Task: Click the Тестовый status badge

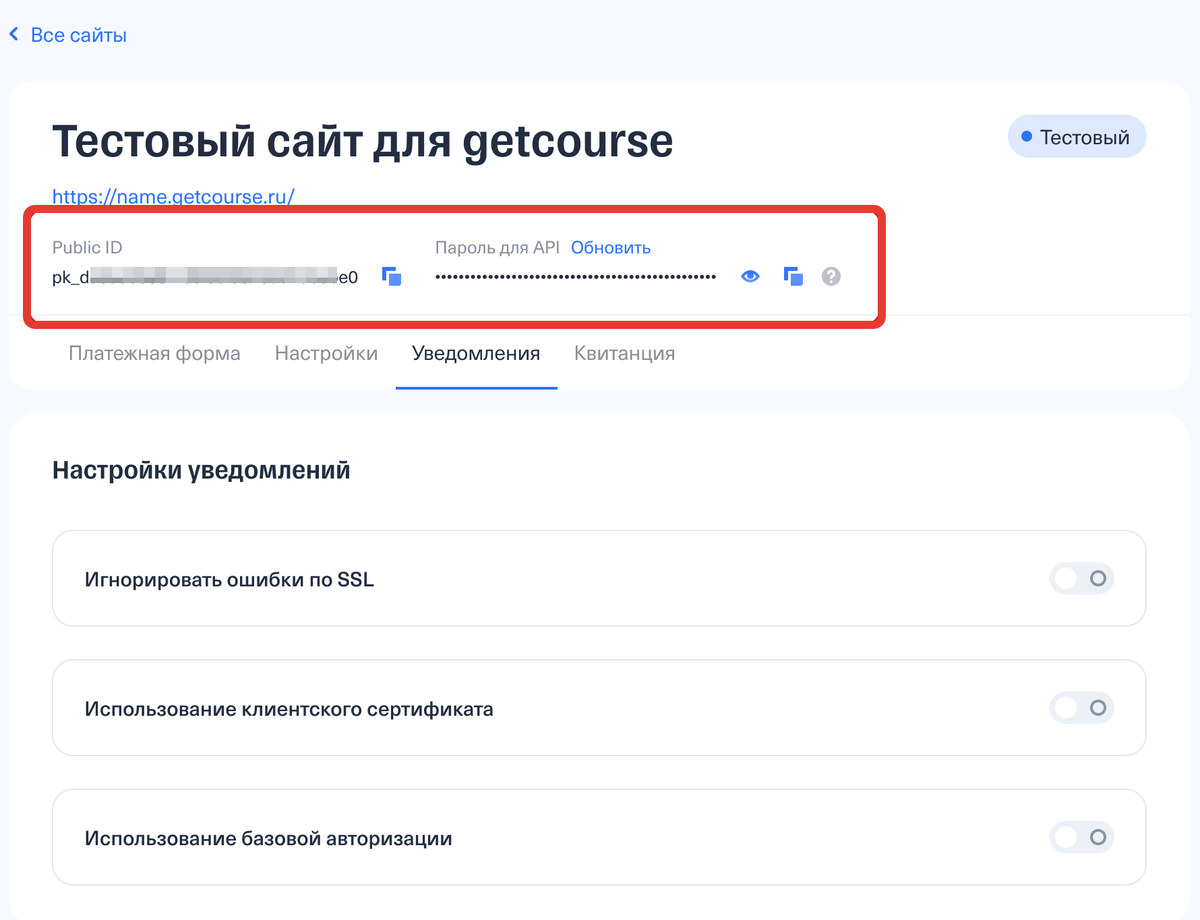Action: point(1077,137)
